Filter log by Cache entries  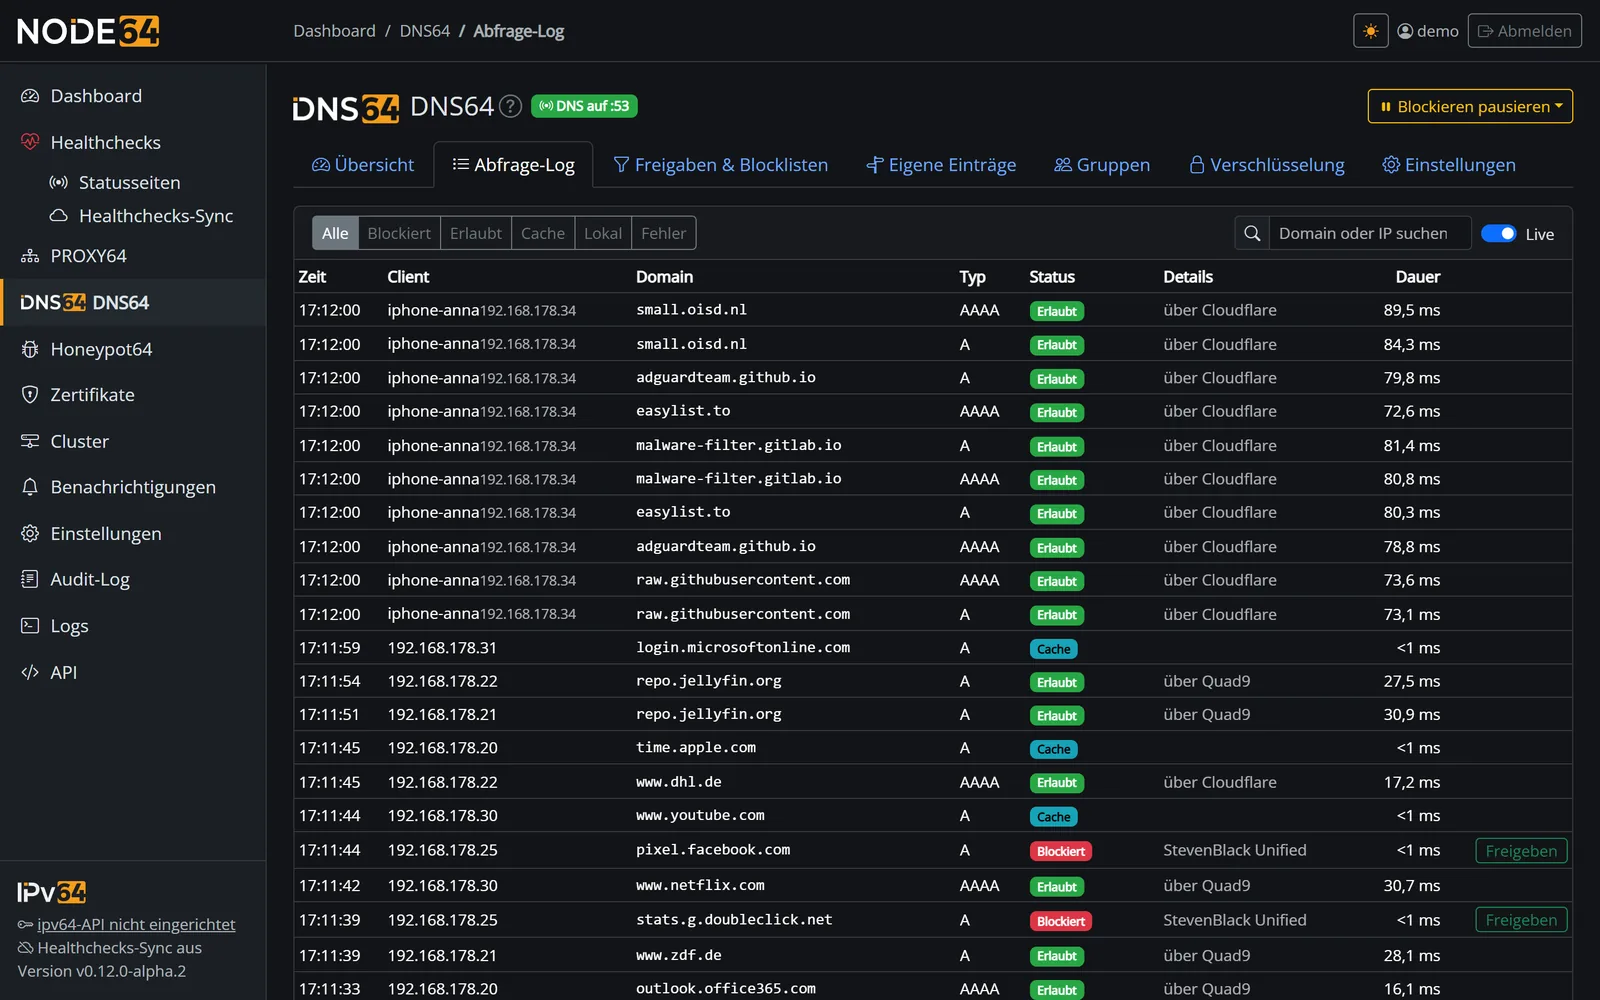(543, 233)
